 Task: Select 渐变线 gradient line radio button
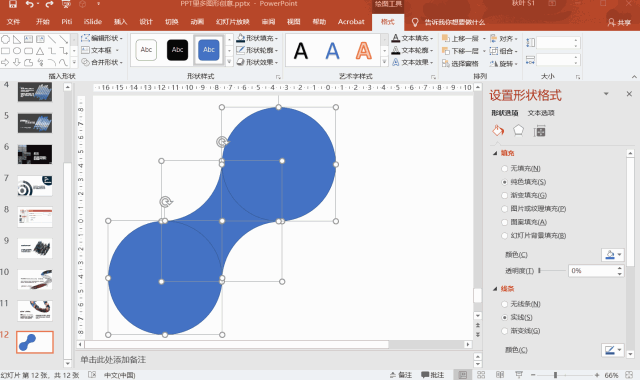tap(504, 331)
